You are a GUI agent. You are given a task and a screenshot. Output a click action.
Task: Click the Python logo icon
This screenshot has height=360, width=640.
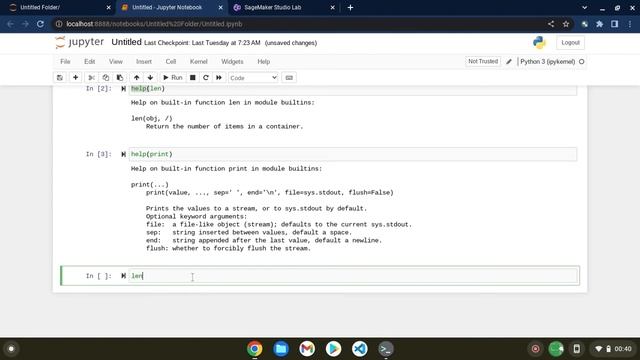point(539,42)
